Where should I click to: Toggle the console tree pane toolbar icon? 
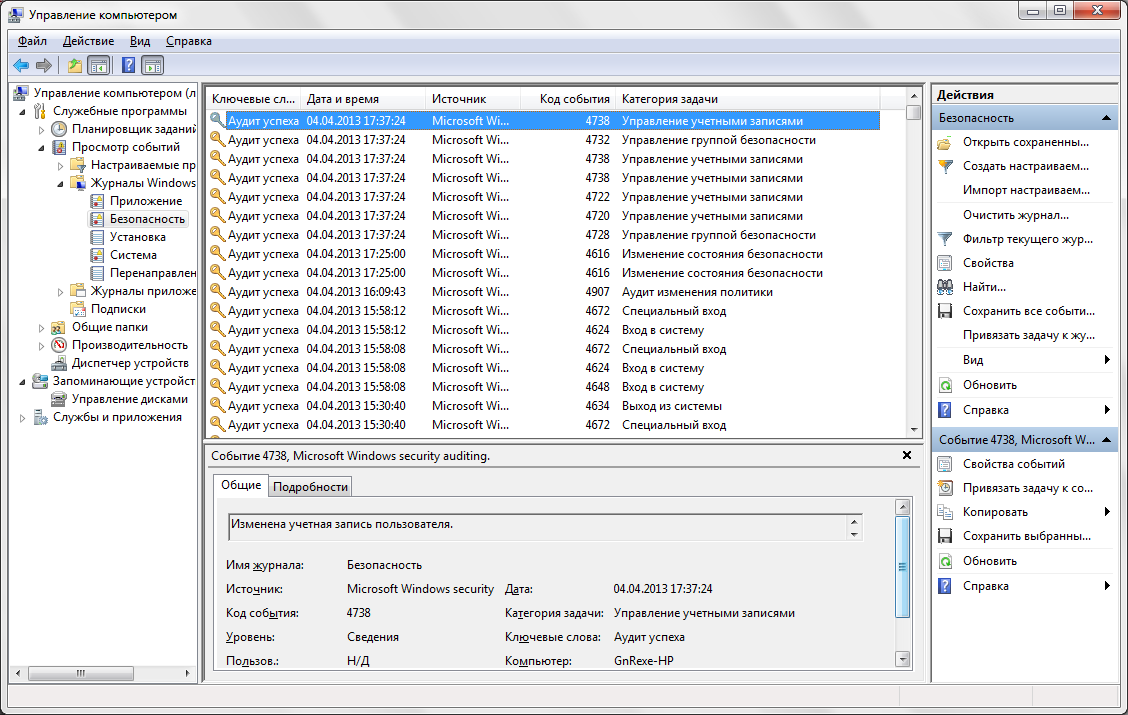tap(99, 65)
